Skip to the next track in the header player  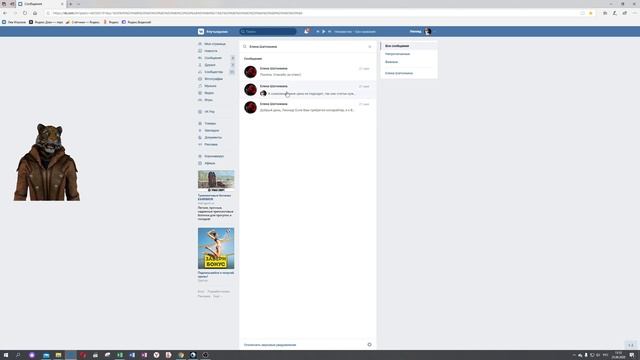(x=329, y=31)
